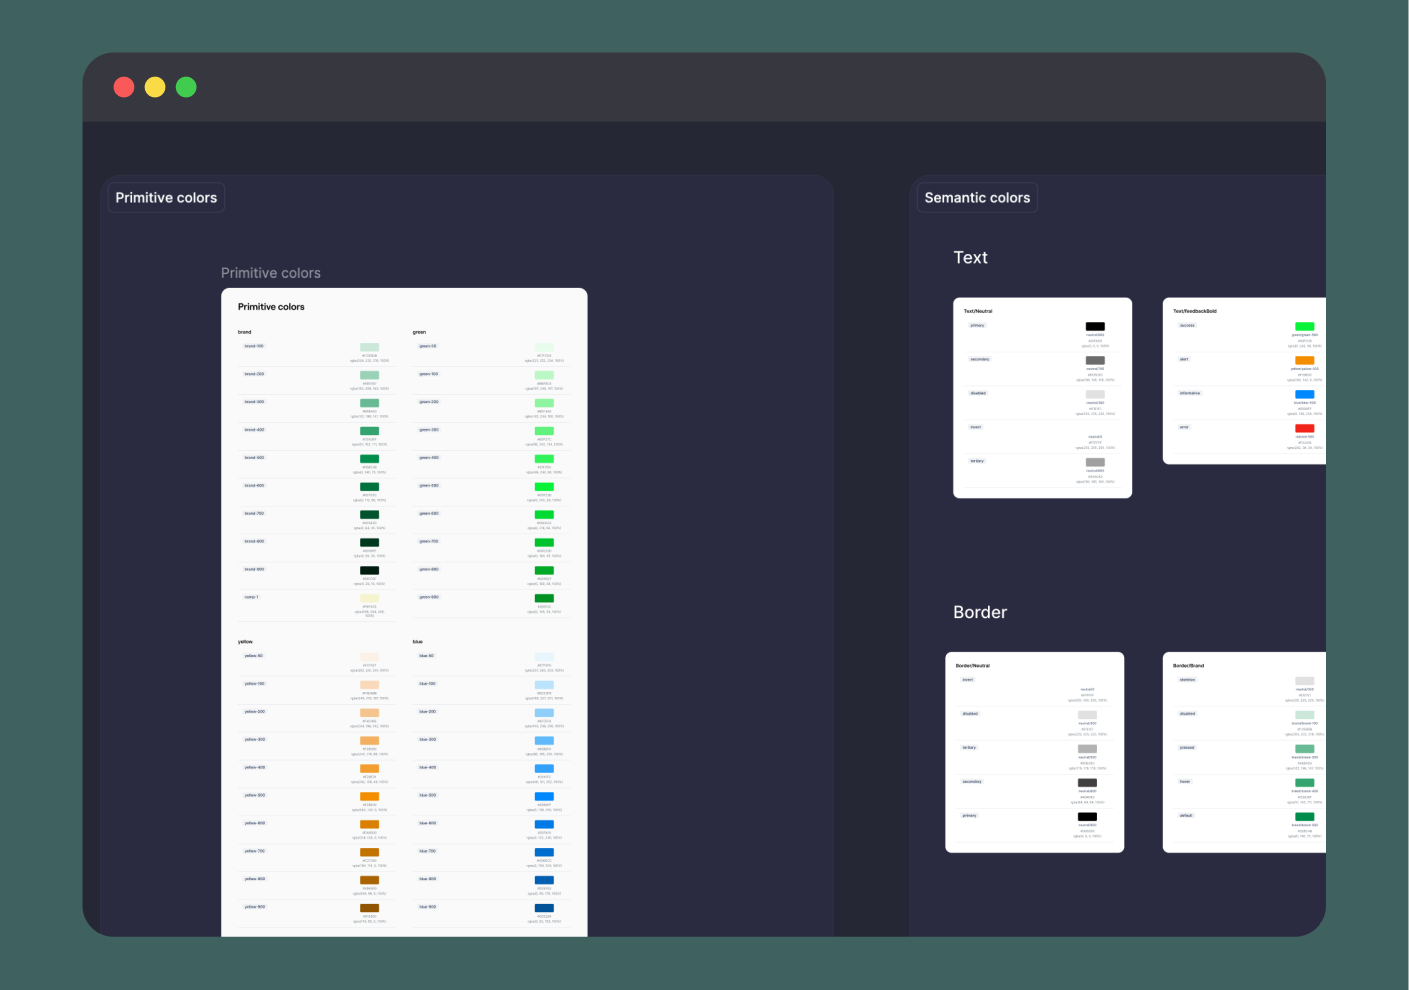The image size is (1409, 990).
Task: Click the Border heading in Semantic colors
Action: coord(980,612)
